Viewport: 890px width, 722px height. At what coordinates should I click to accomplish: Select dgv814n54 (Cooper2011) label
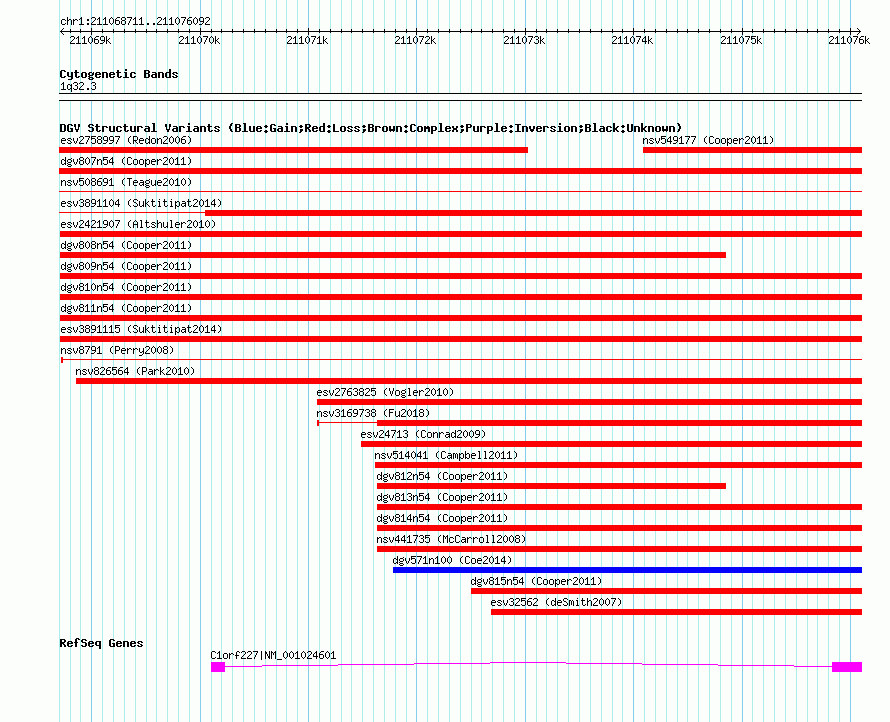[442, 518]
